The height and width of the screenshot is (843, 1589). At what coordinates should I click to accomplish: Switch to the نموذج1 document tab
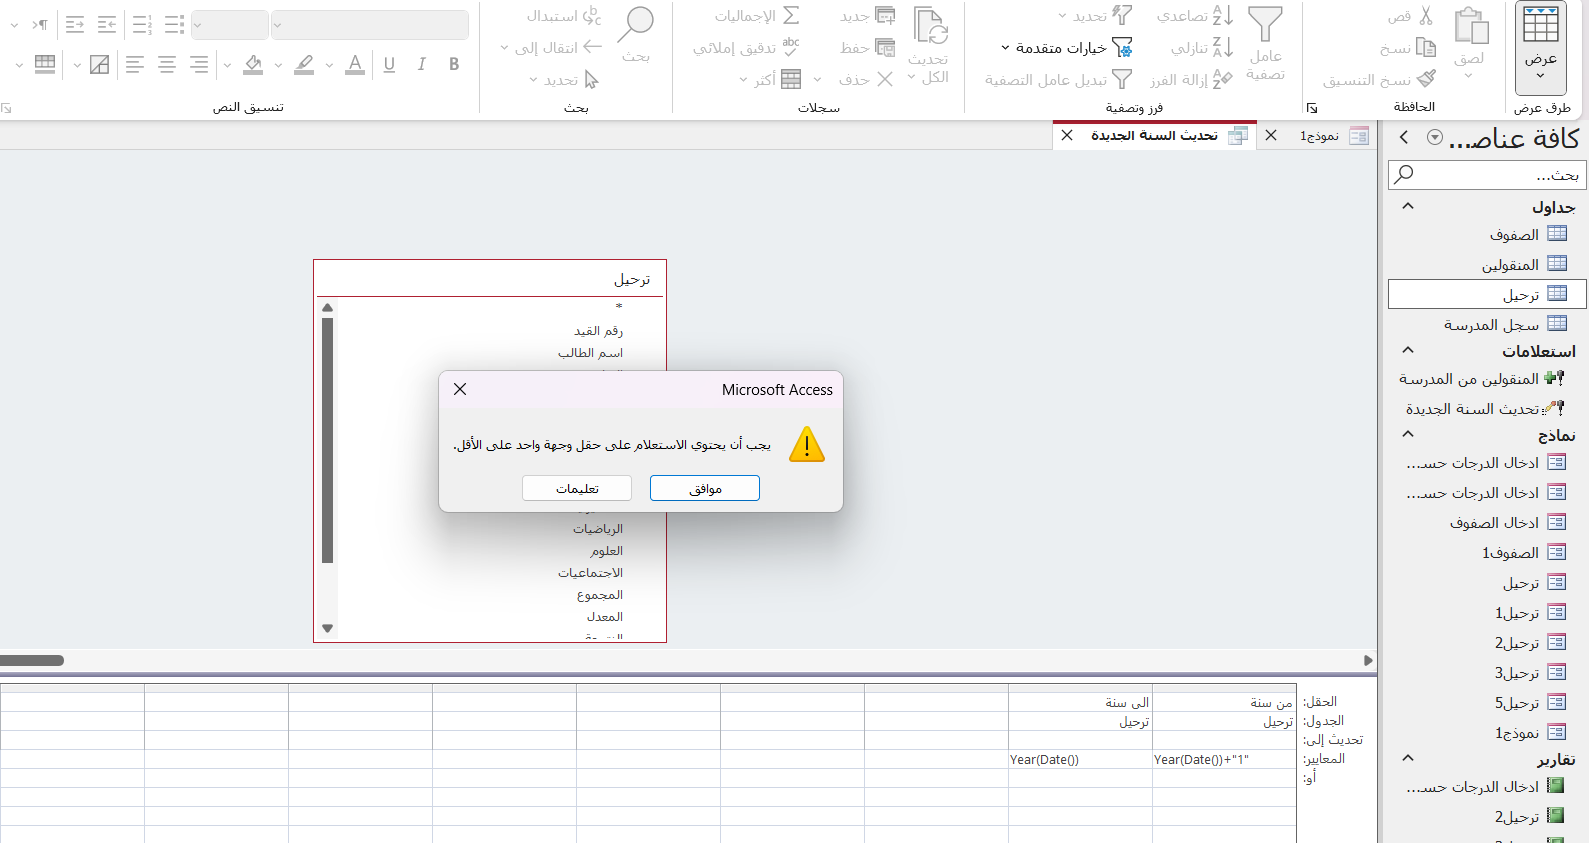click(x=1319, y=136)
